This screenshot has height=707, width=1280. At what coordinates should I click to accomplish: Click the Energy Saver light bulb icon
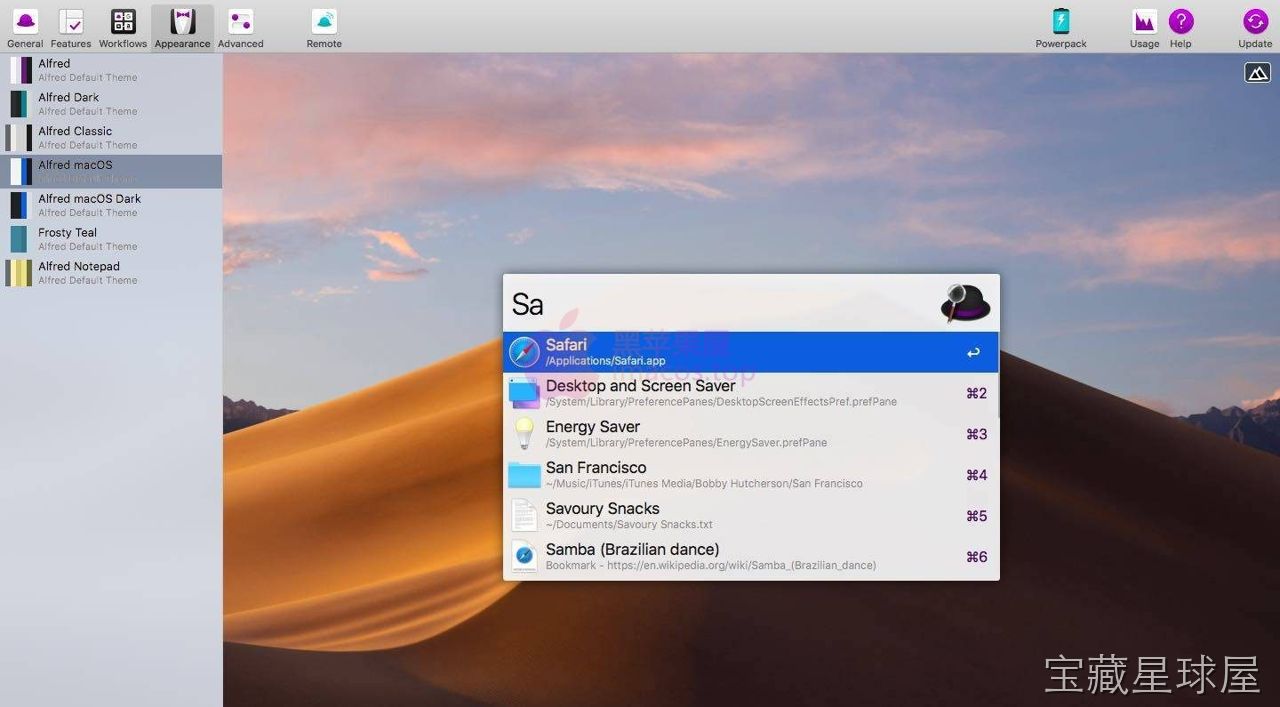click(524, 434)
